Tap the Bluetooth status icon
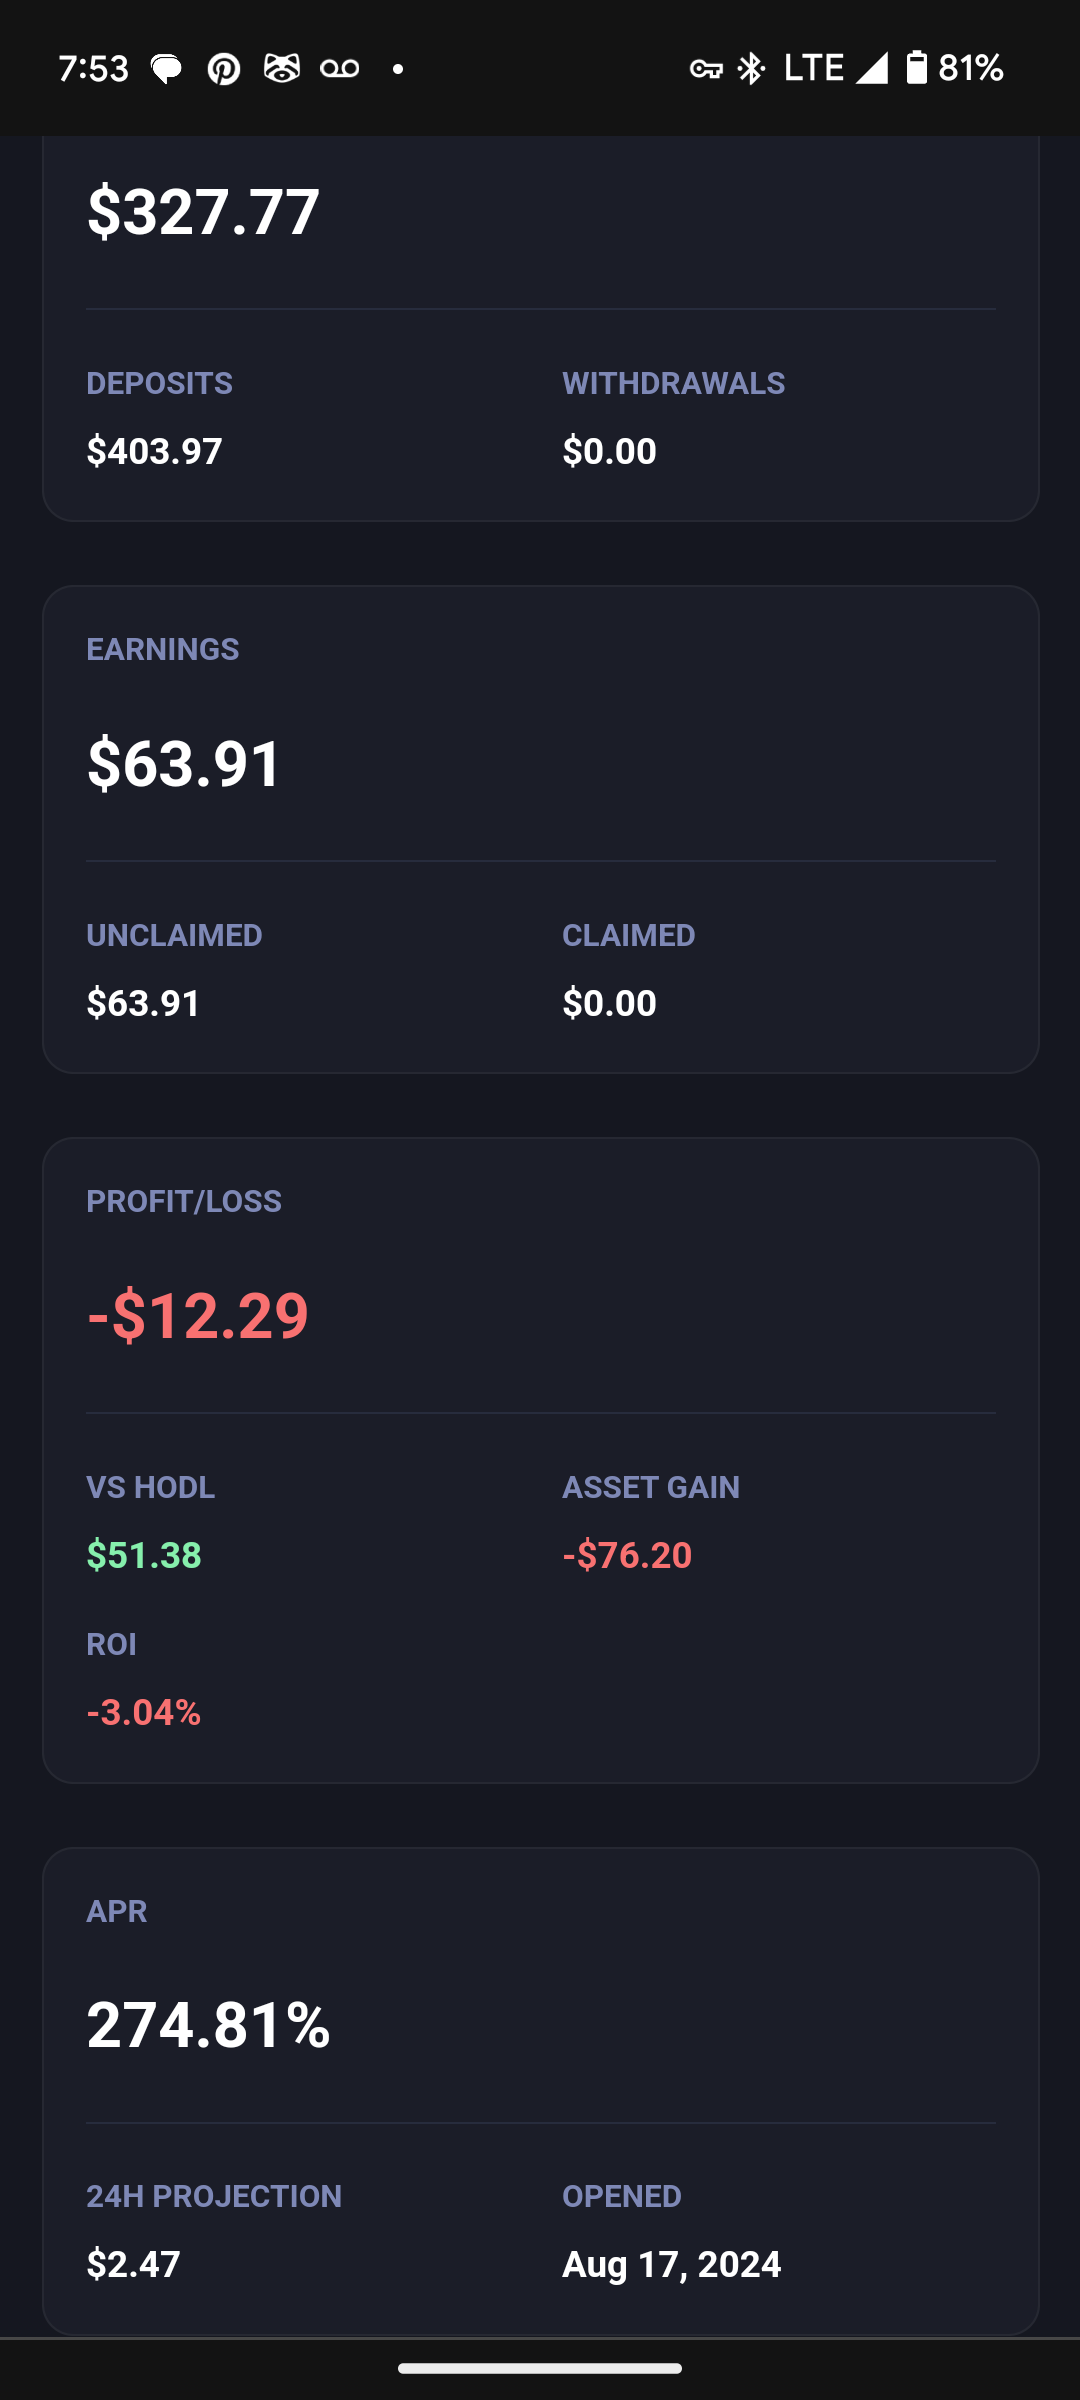The image size is (1080, 2400). [751, 69]
